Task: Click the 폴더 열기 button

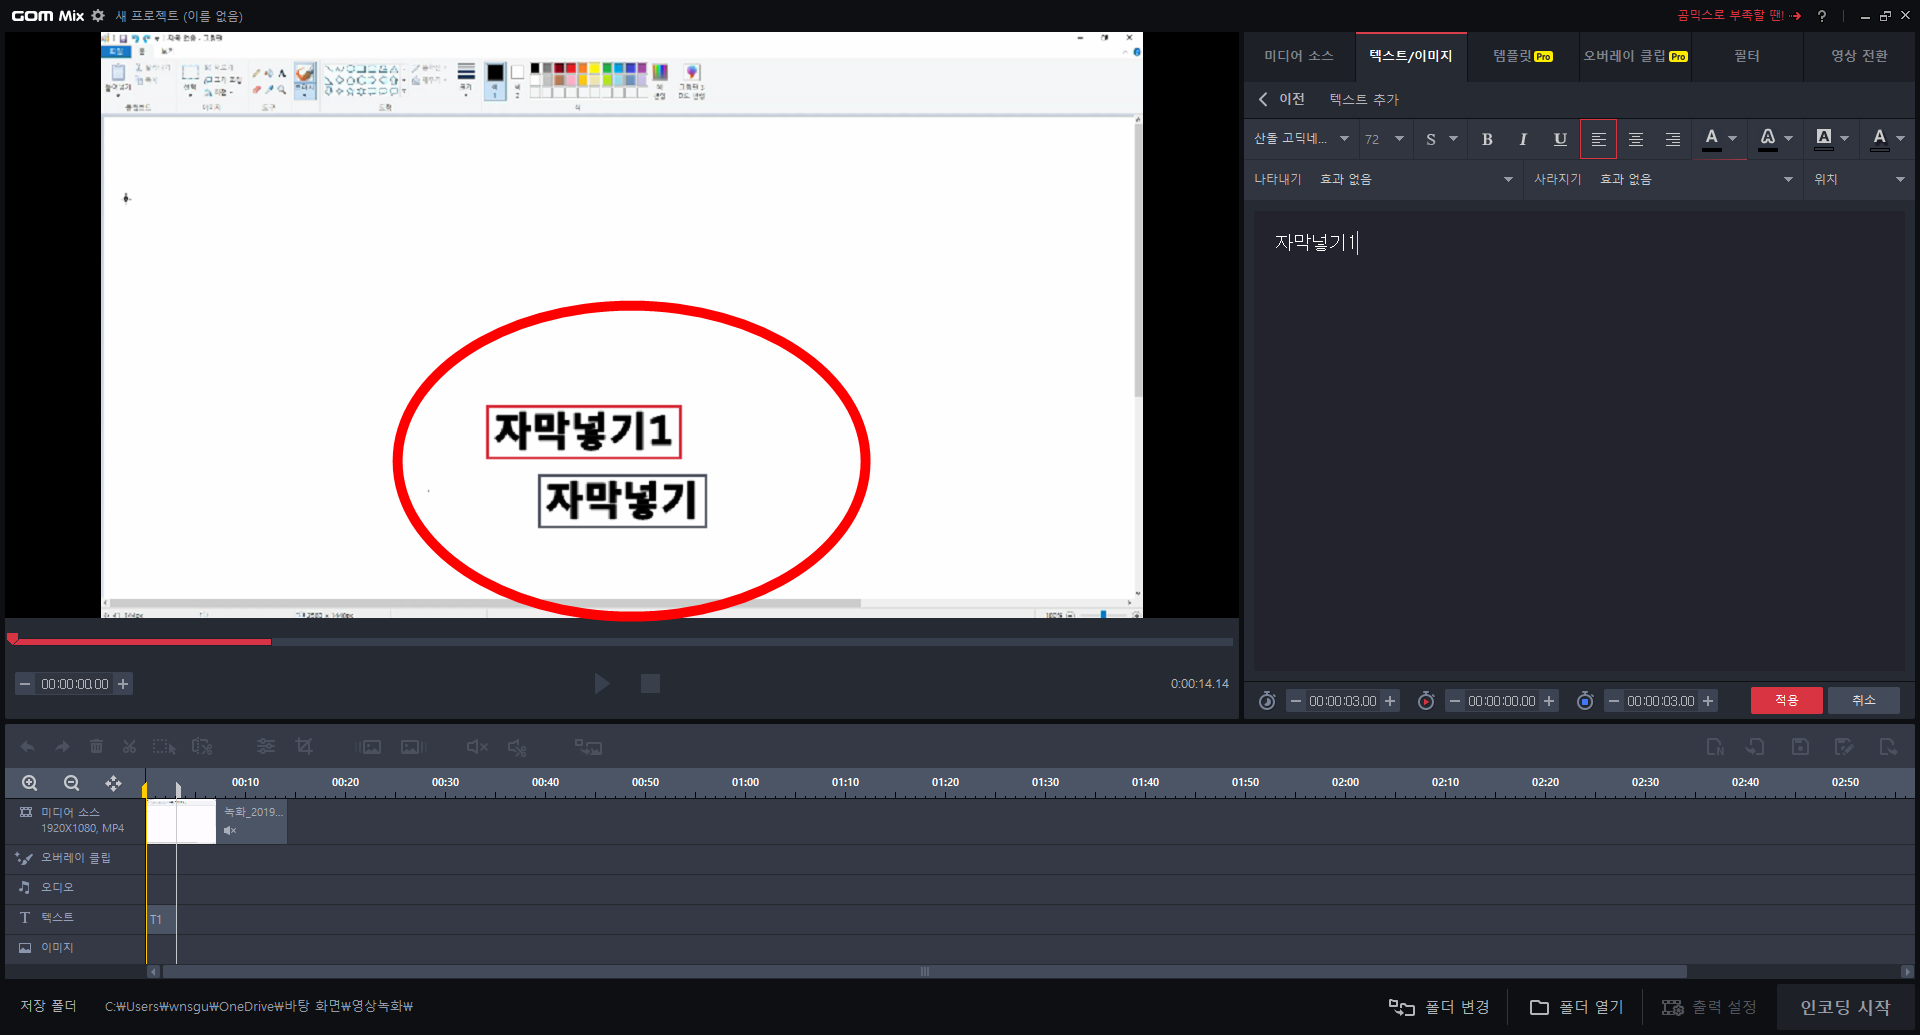Action: point(1576,1007)
